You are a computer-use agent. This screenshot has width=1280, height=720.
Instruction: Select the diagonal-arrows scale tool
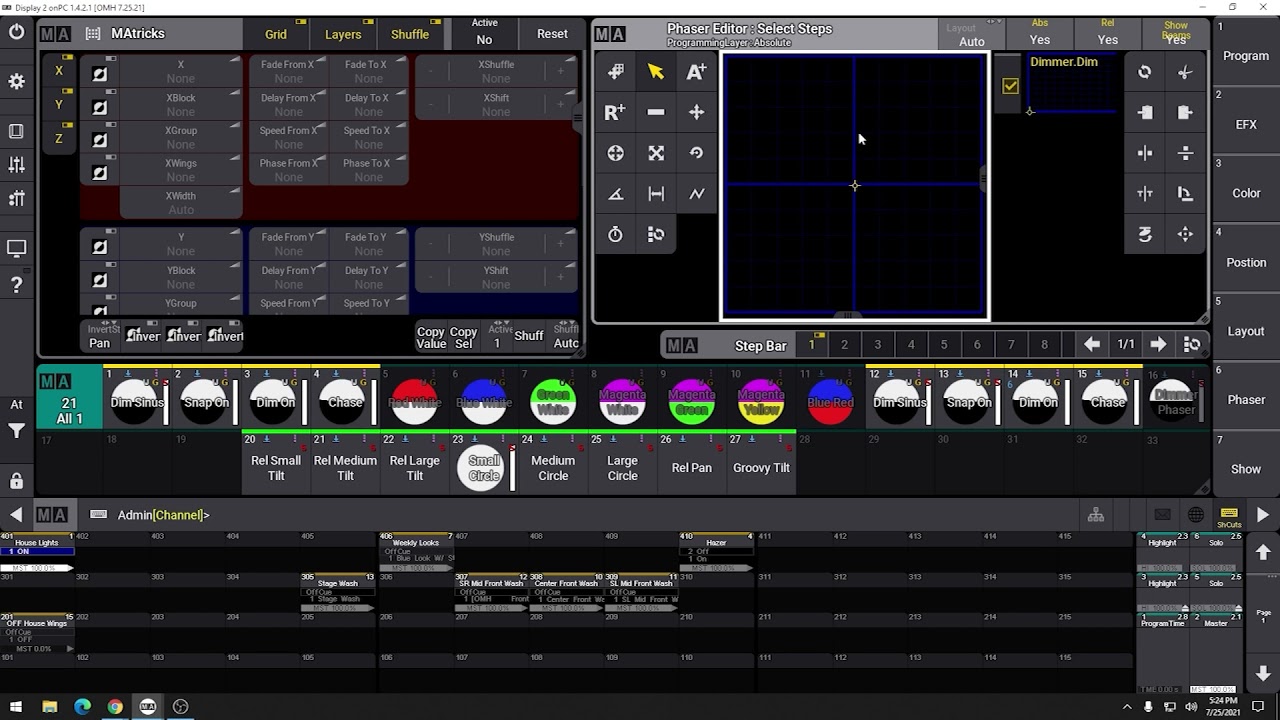click(656, 153)
